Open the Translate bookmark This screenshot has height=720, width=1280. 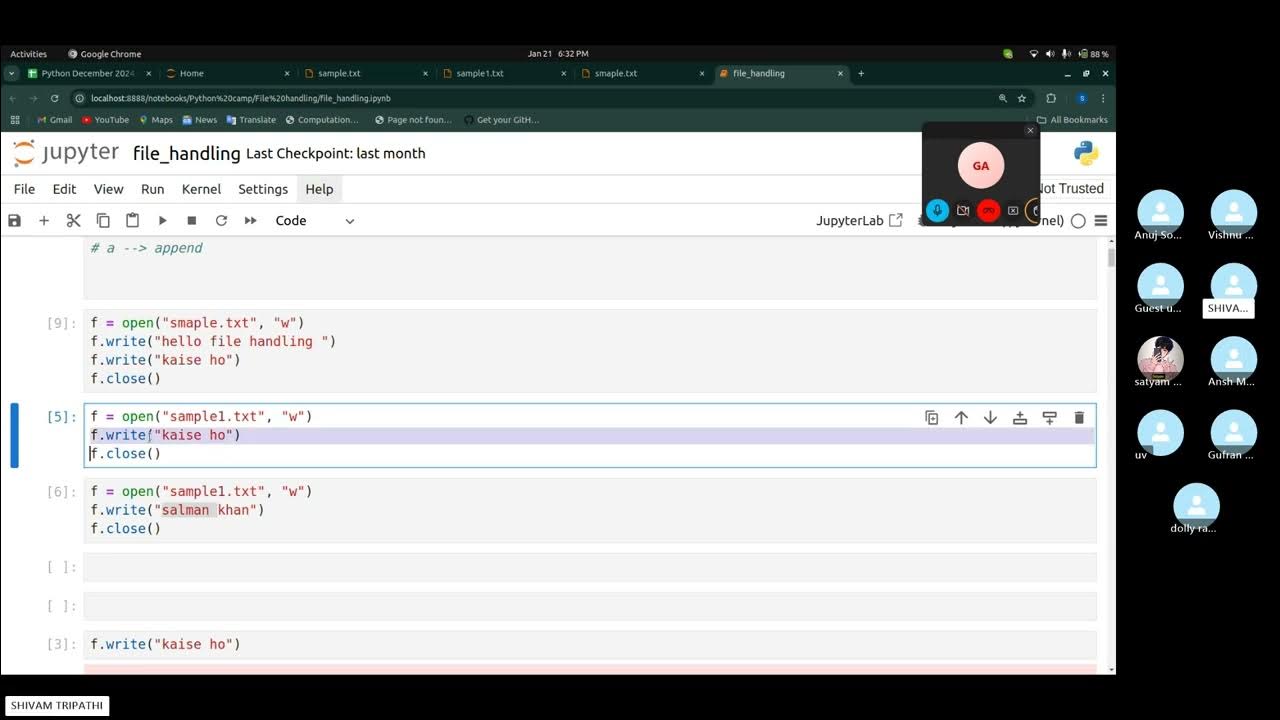(x=251, y=120)
